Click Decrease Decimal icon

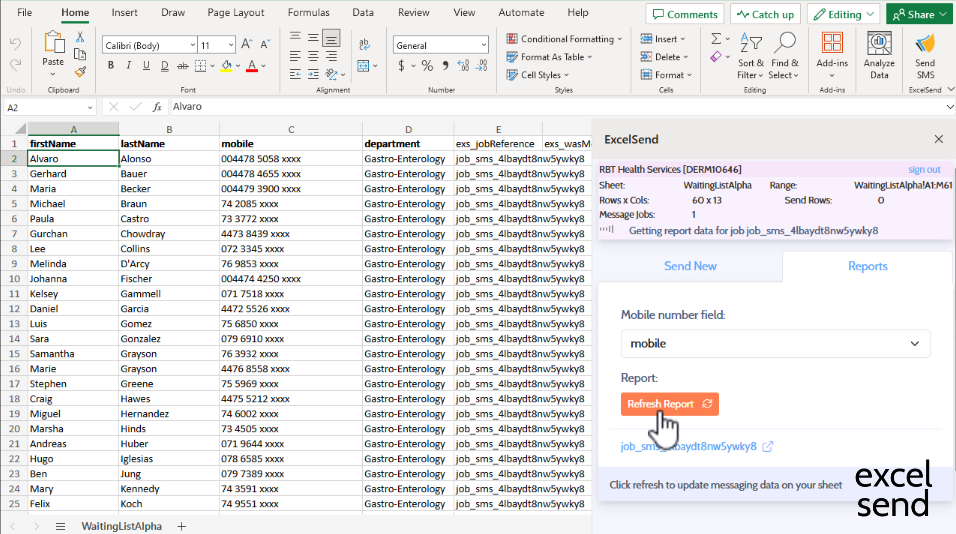click(482, 66)
